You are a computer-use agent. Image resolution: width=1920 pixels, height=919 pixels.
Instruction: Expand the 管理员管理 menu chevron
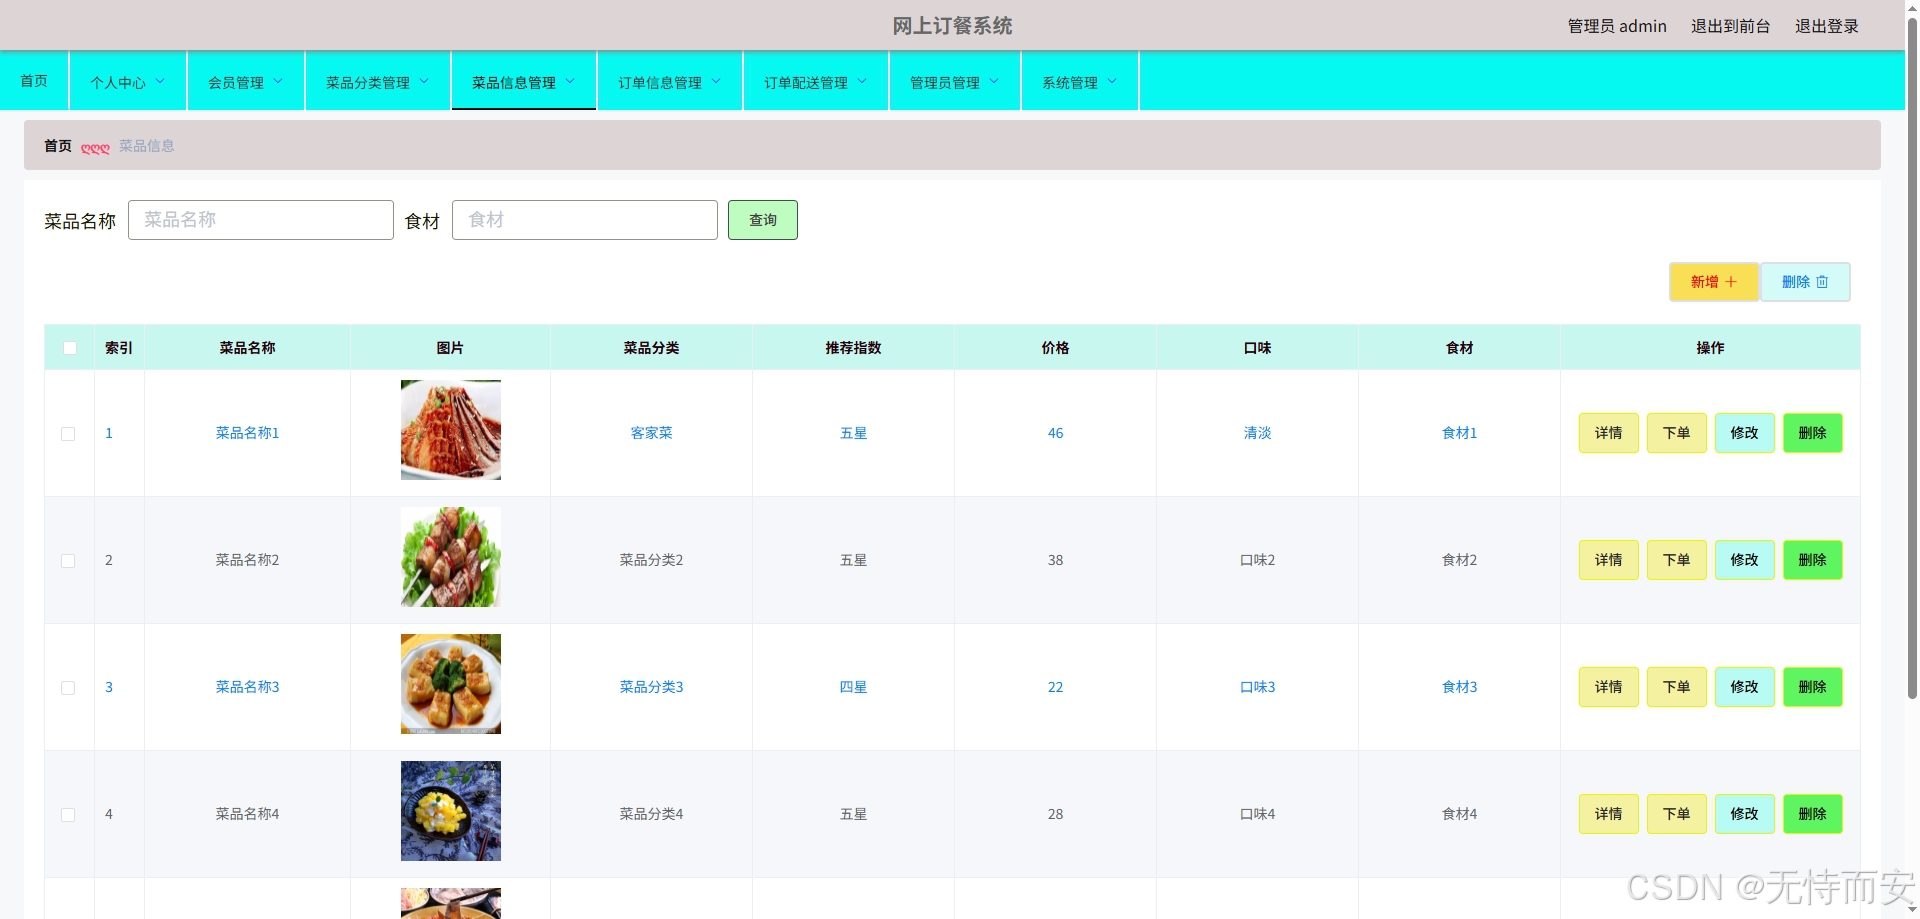point(994,81)
